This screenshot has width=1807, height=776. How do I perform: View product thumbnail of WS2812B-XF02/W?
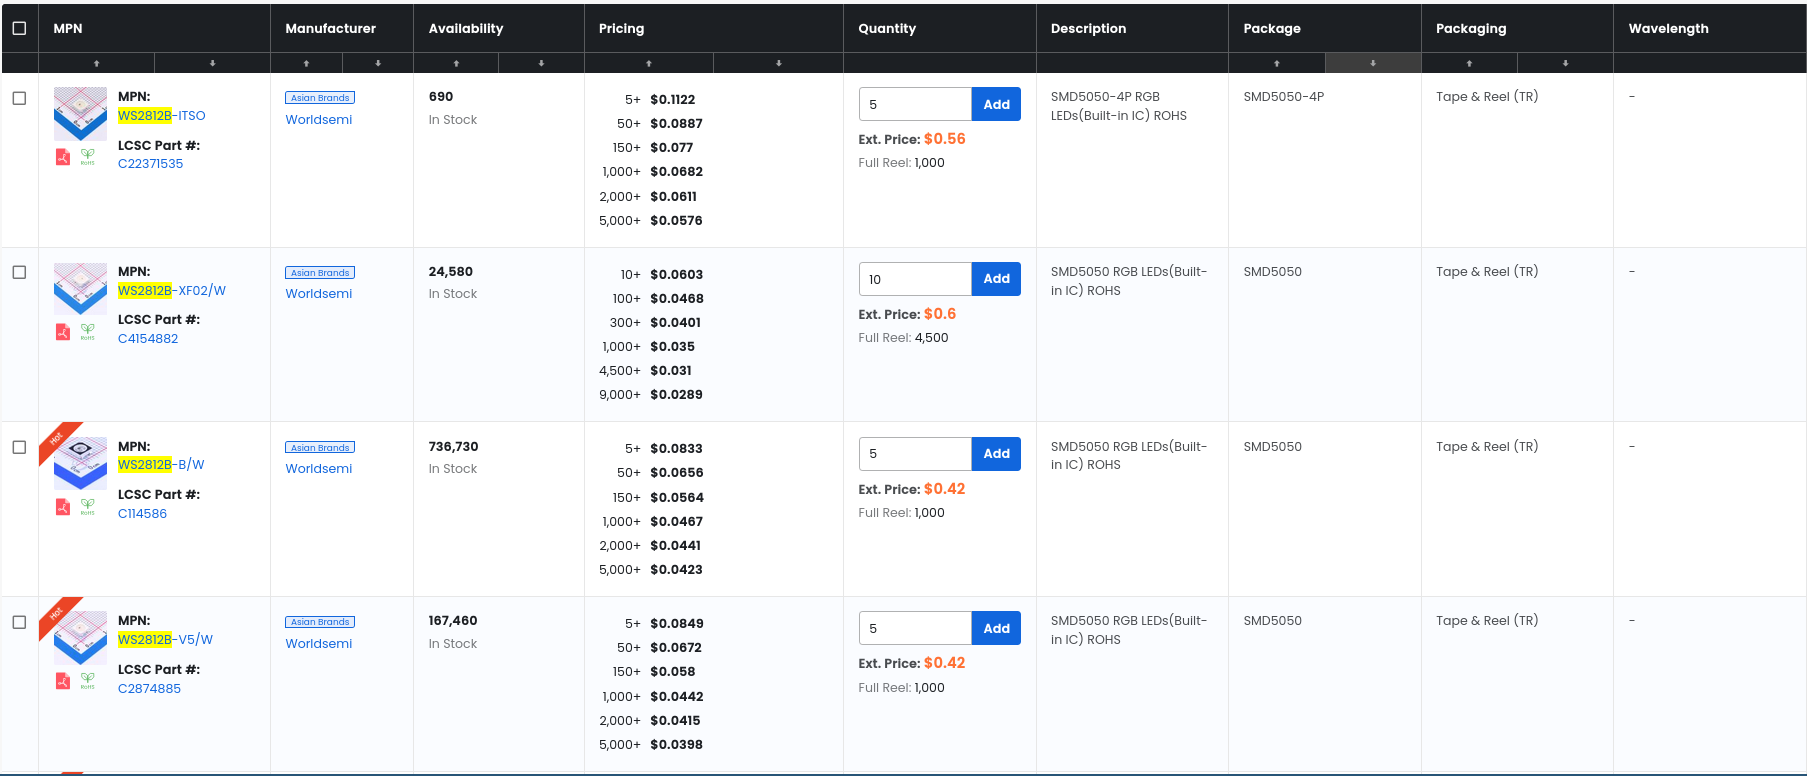[x=80, y=288]
